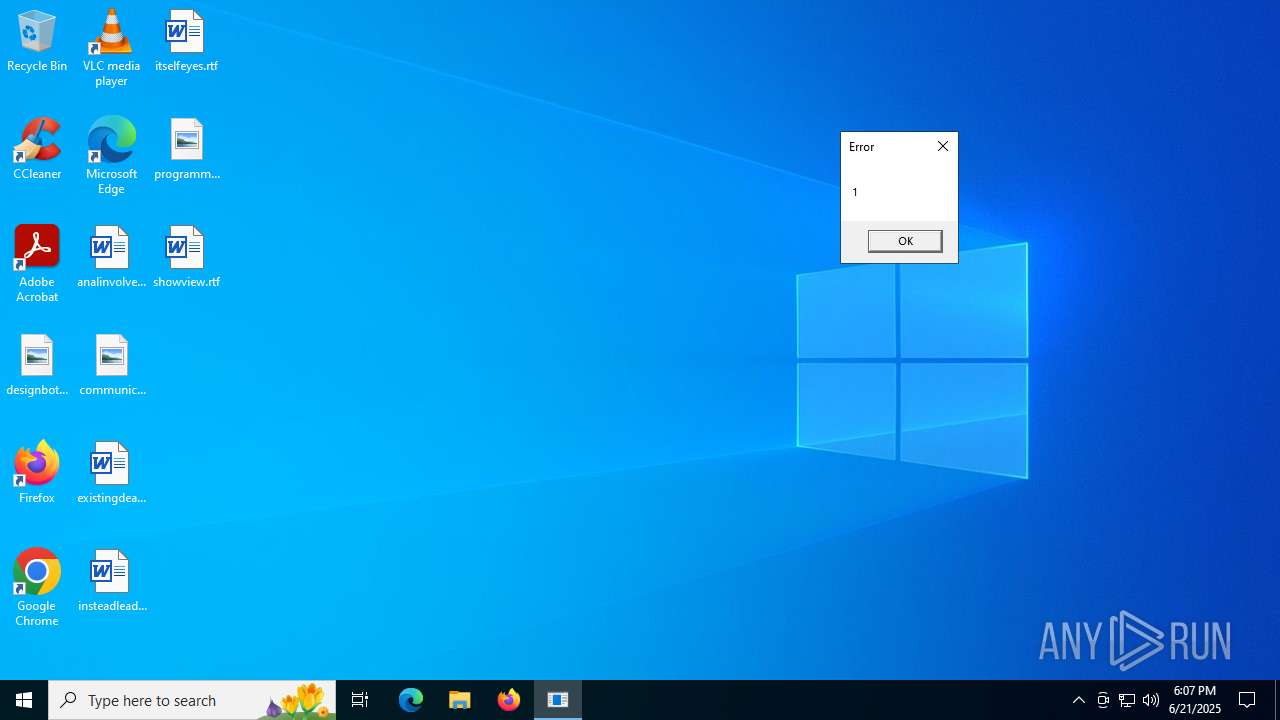This screenshot has height=720, width=1280.
Task: Open the 6:07 PM clock and date
Action: pyautogui.click(x=1195, y=700)
